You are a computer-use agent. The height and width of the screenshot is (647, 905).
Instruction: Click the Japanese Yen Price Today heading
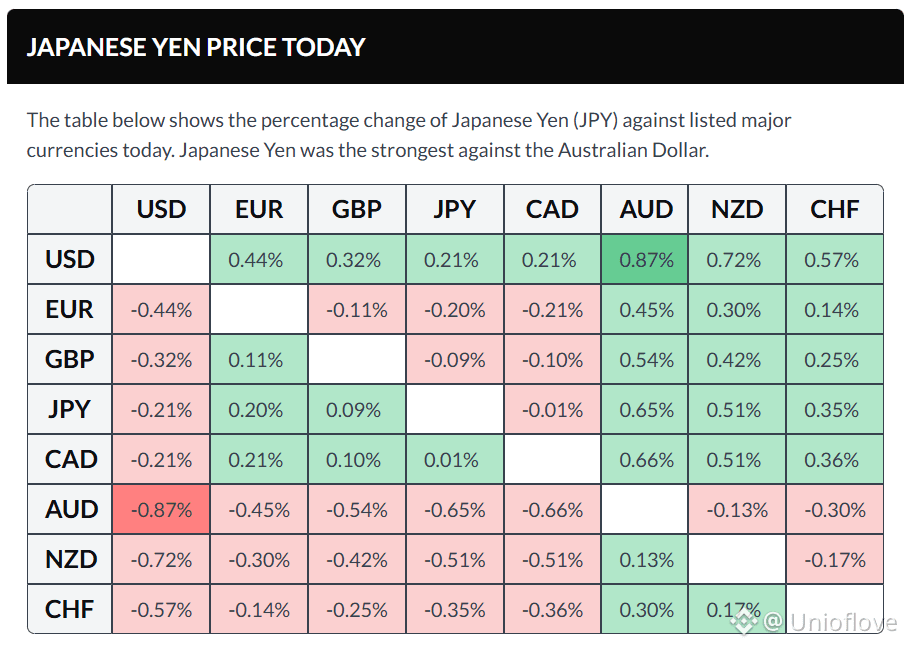(196, 47)
